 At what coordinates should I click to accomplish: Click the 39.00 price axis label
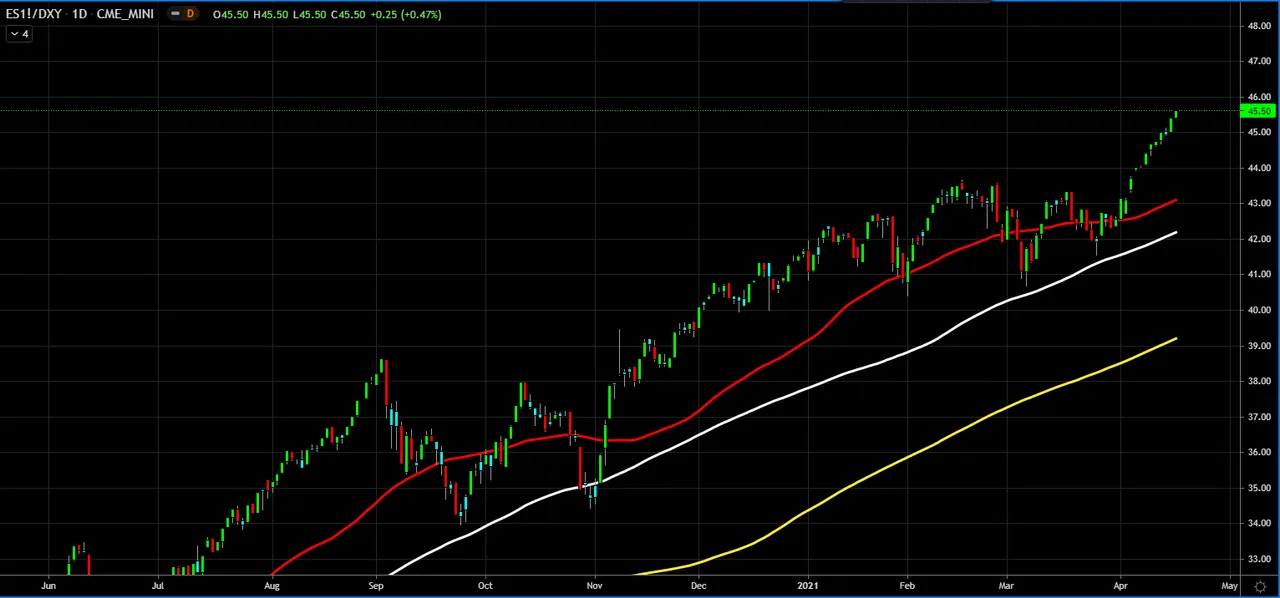tap(1259, 345)
